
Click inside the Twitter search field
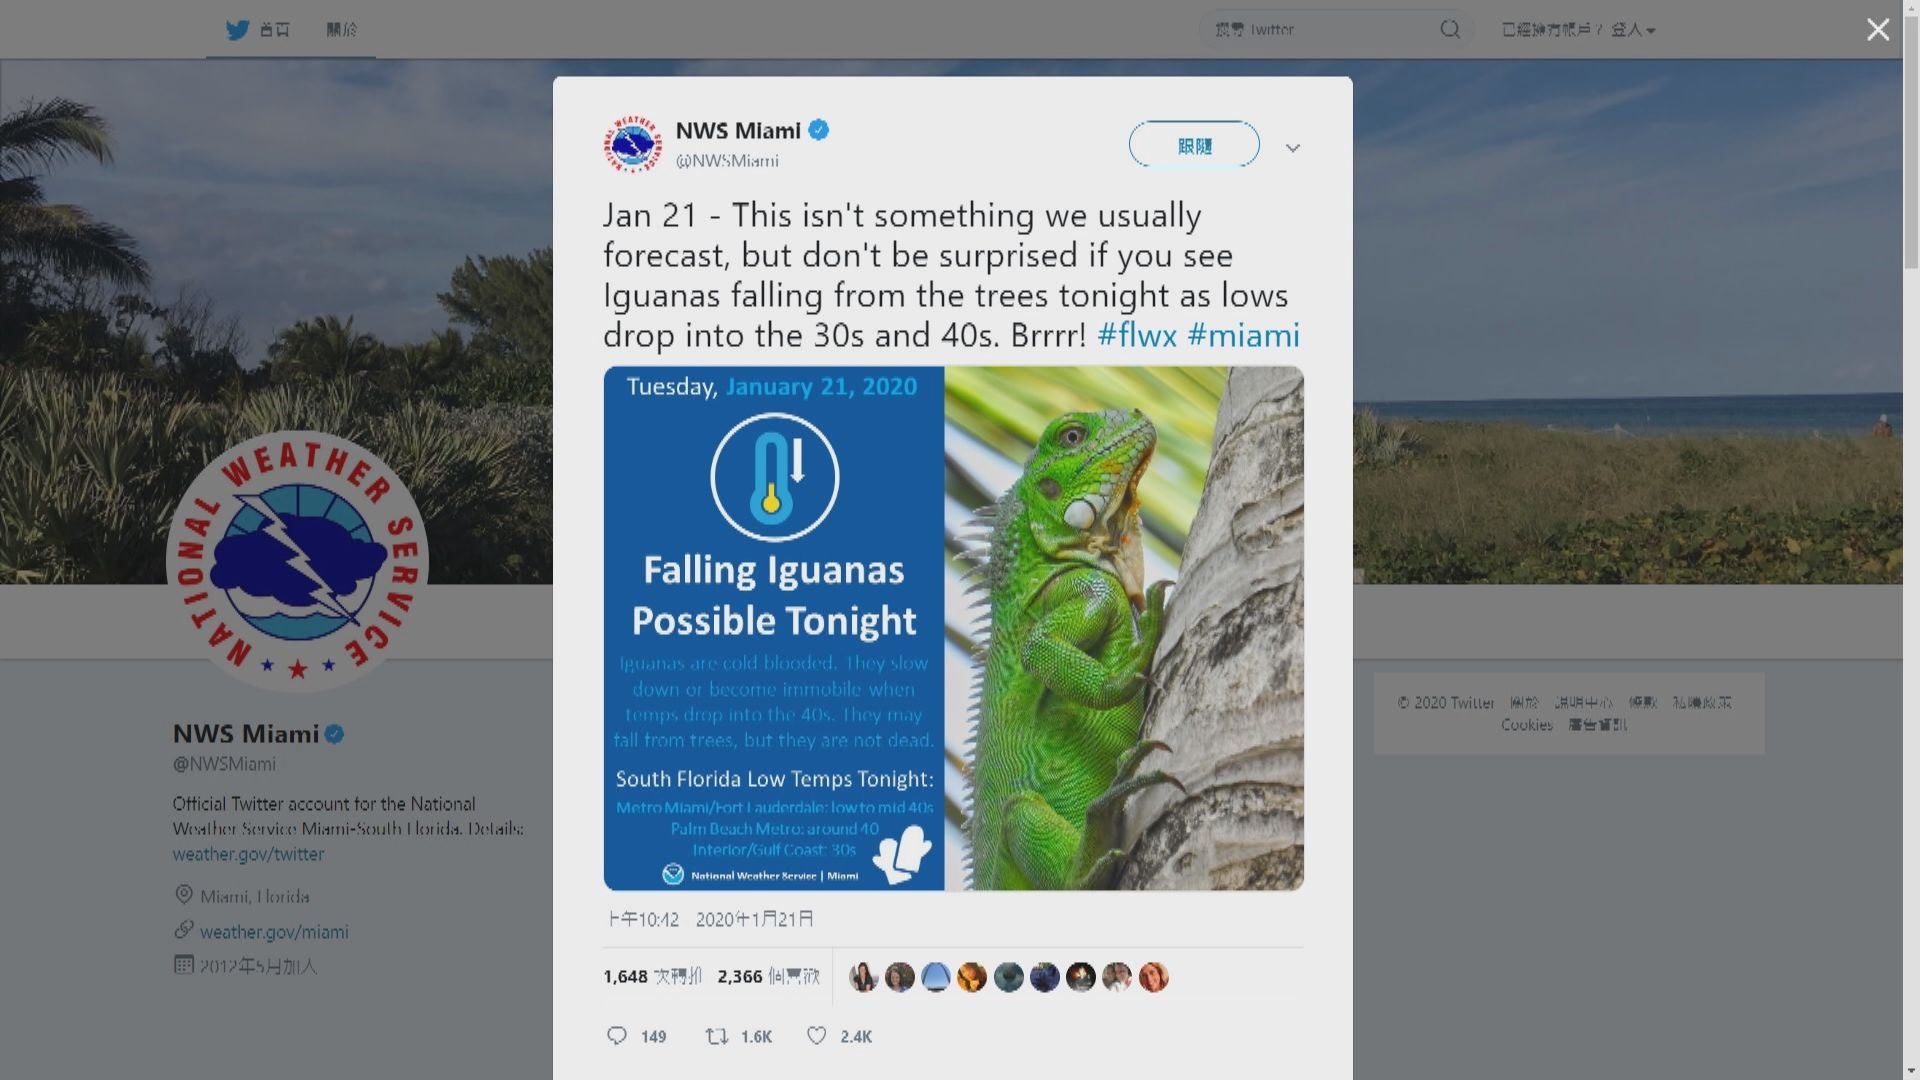(1320, 30)
